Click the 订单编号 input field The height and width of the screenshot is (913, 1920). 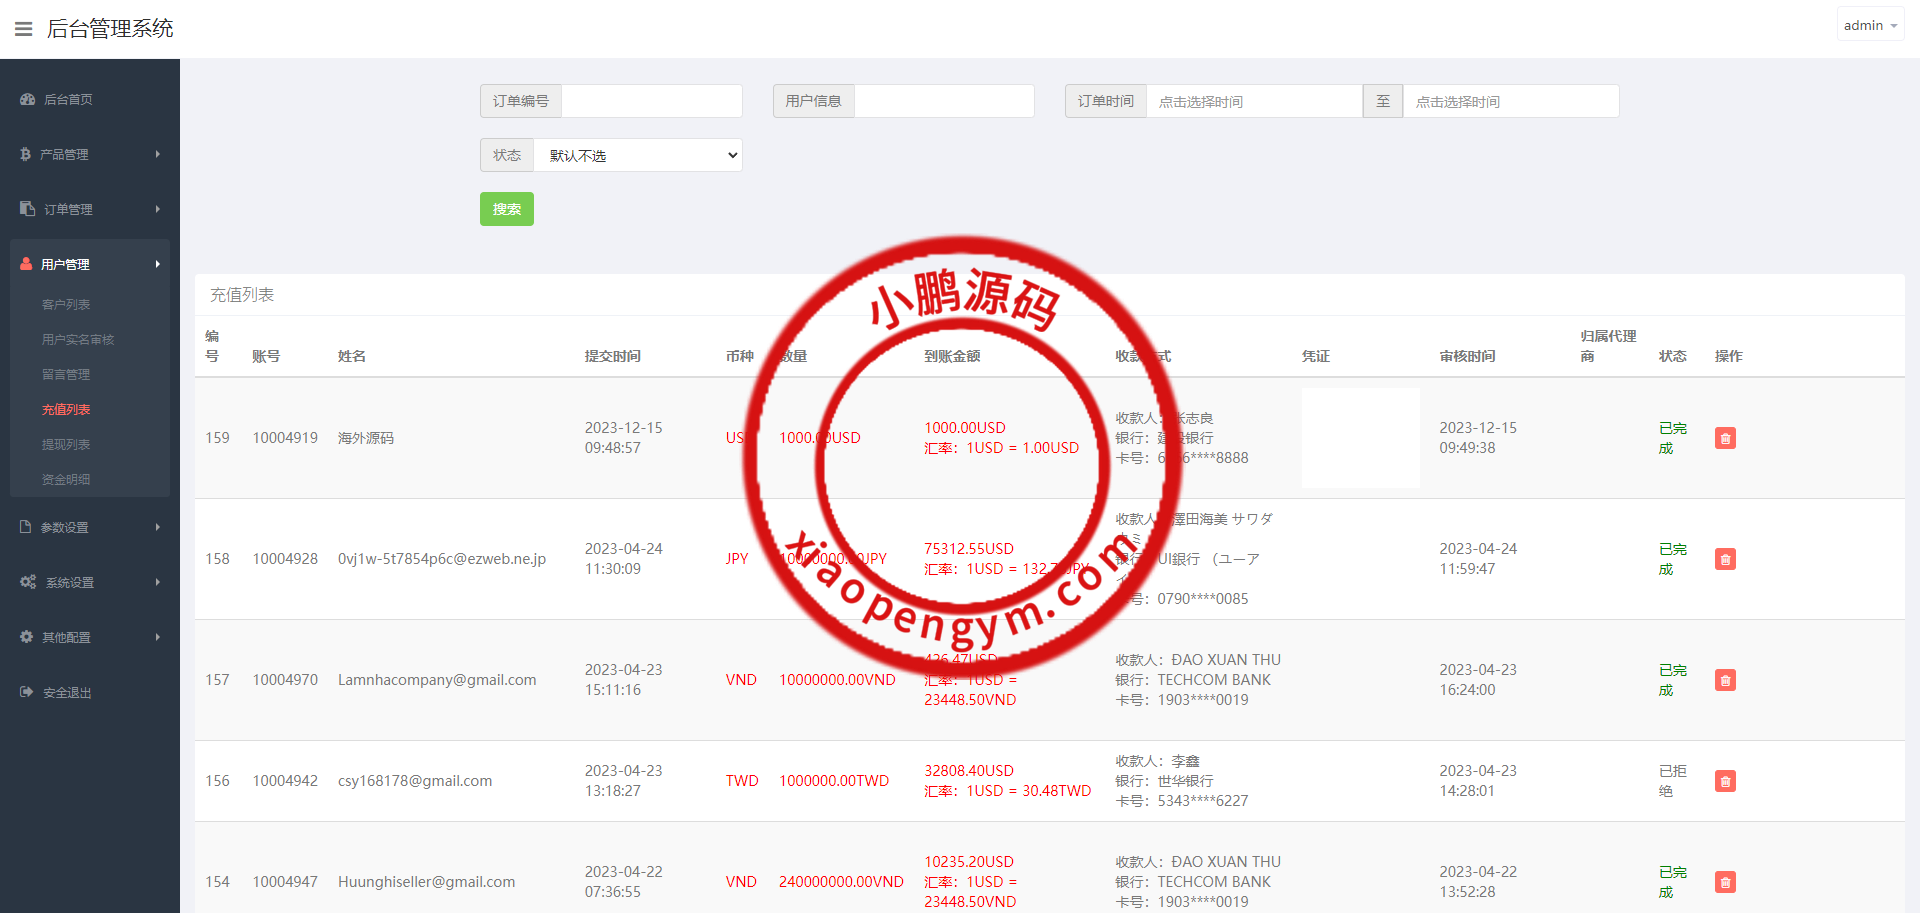[x=651, y=101]
